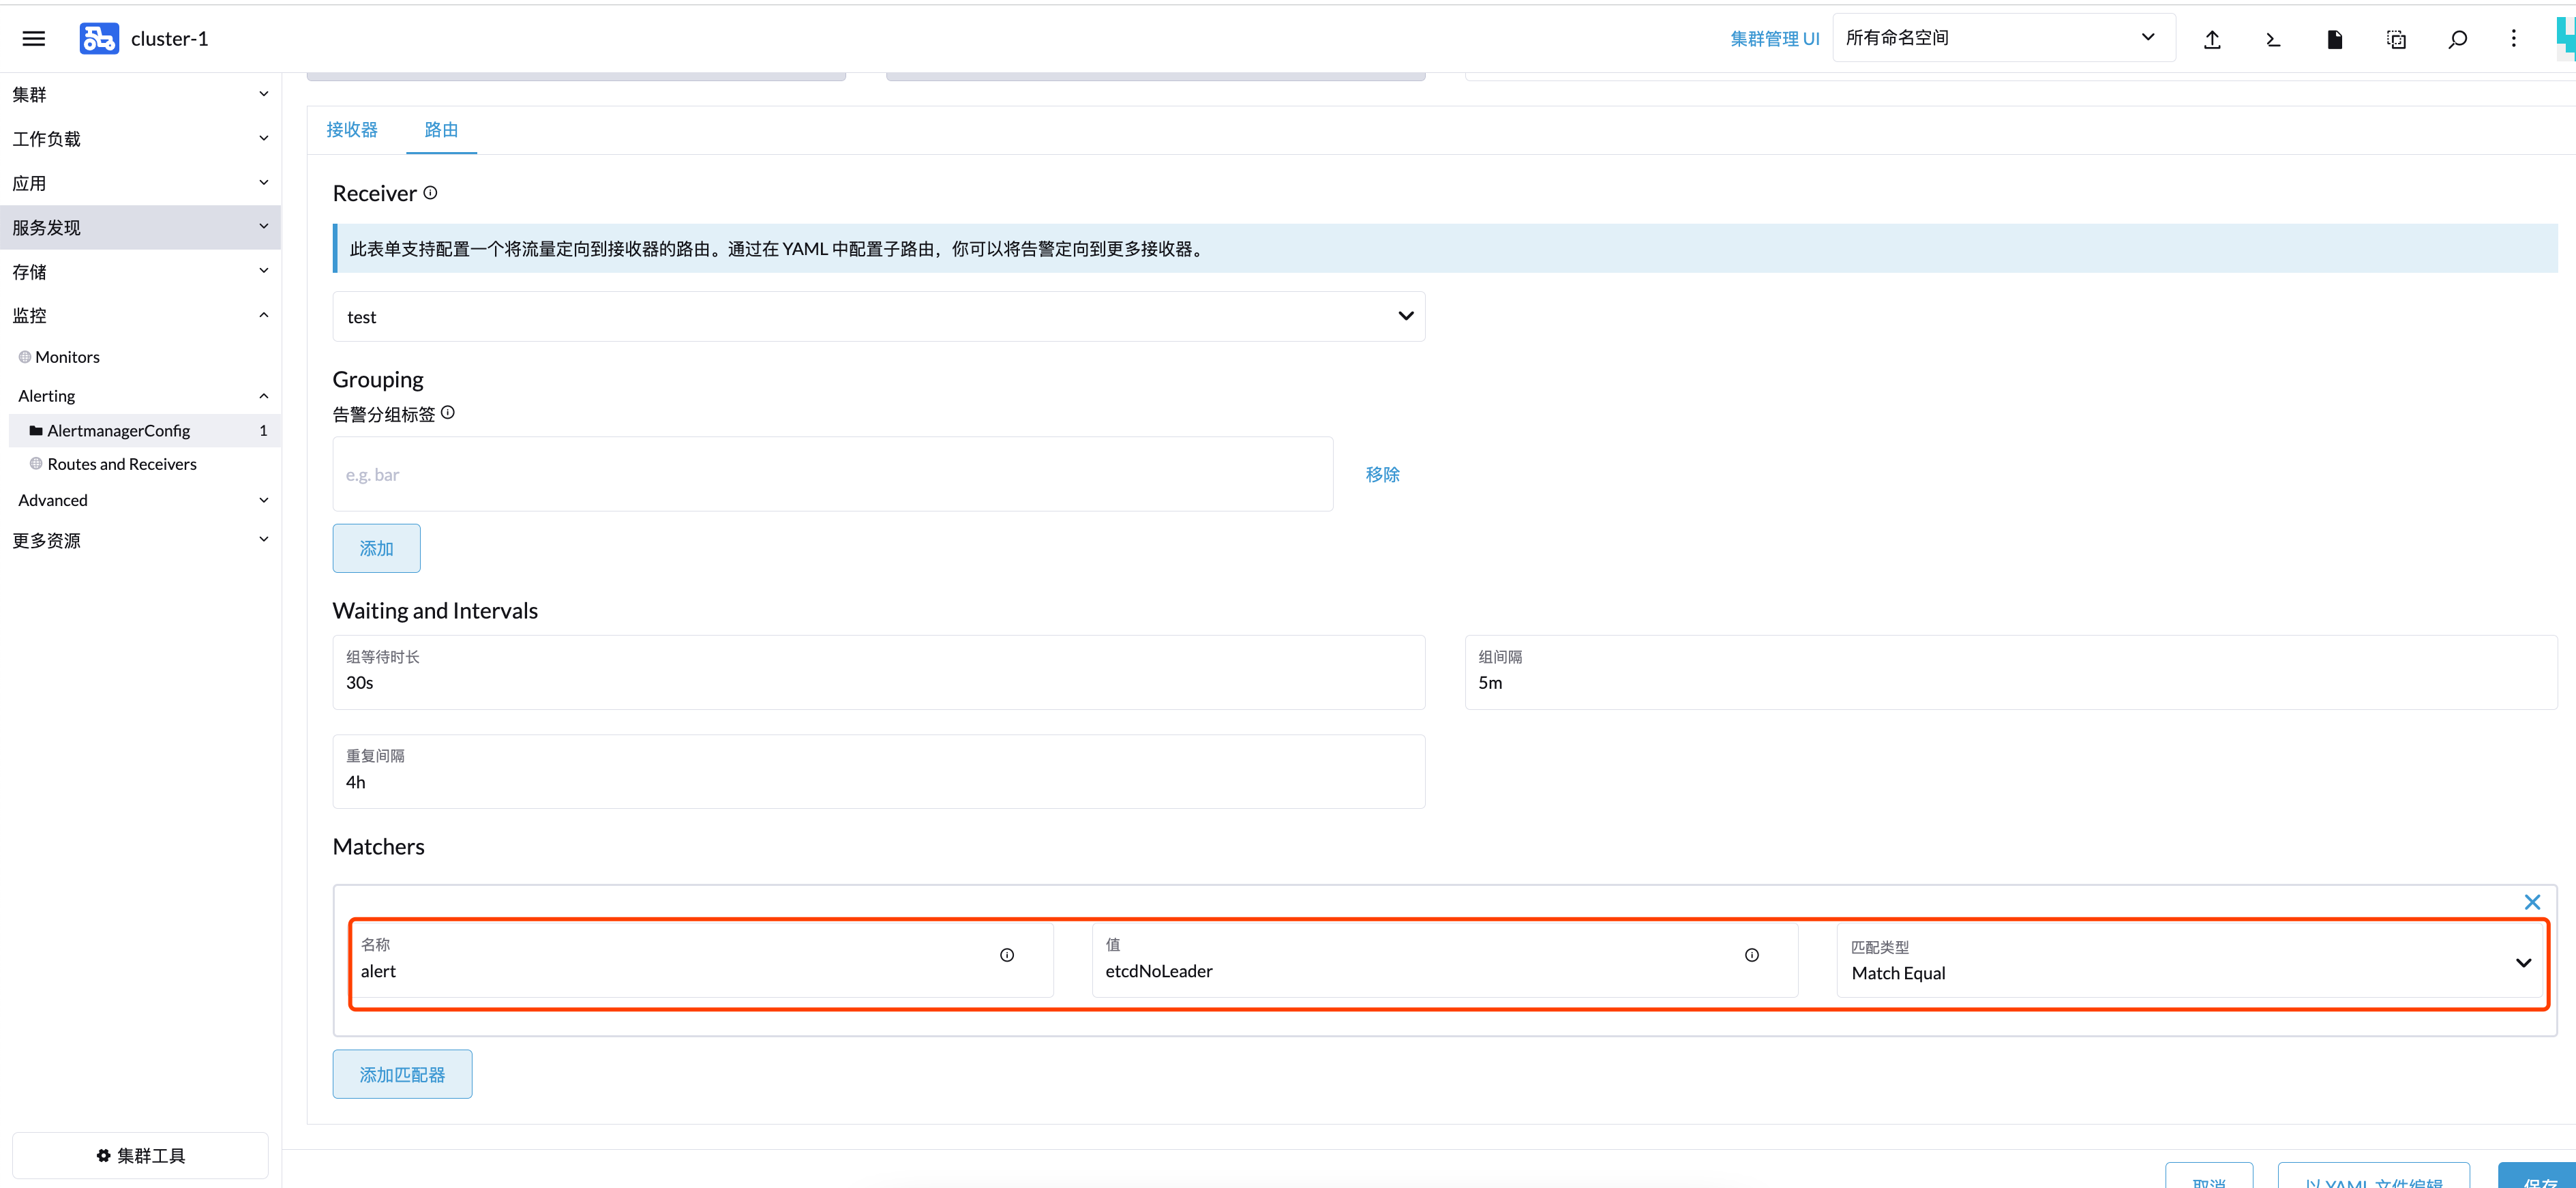The height and width of the screenshot is (1188, 2576).
Task: Click the 移除 link beside grouping label
Action: pyautogui.click(x=1382, y=474)
